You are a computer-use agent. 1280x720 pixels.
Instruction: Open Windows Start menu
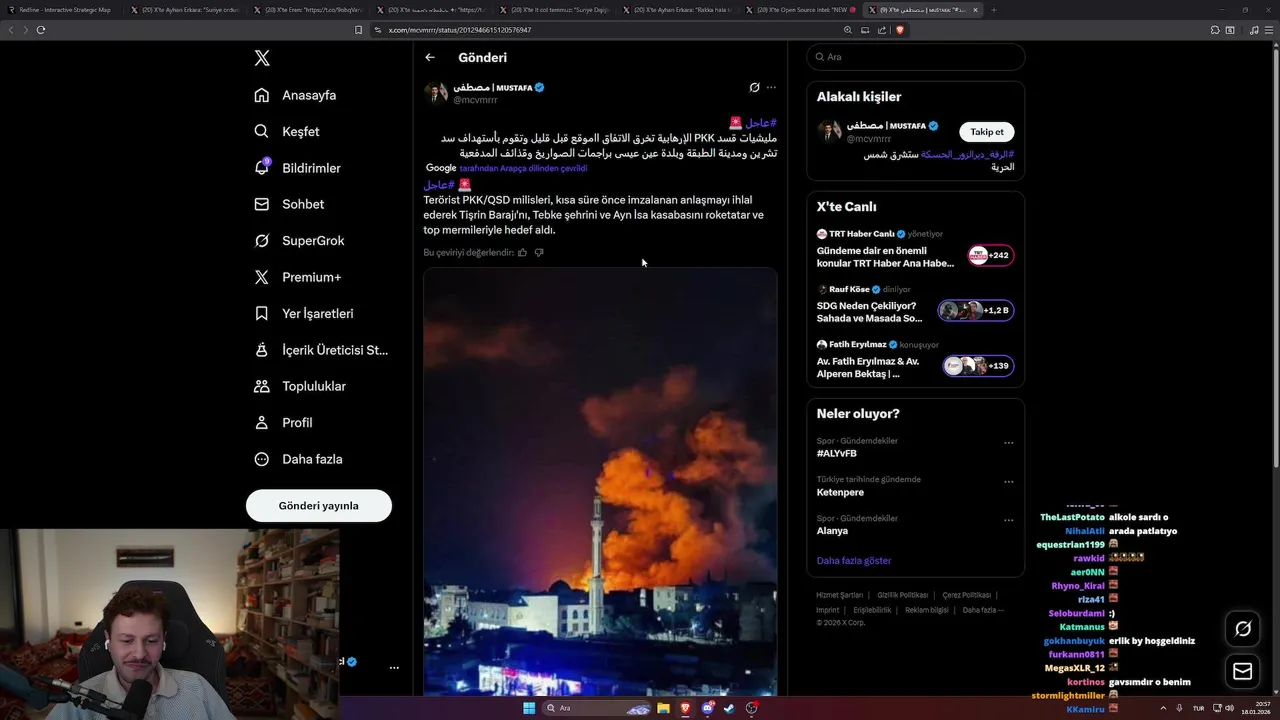[x=529, y=708]
